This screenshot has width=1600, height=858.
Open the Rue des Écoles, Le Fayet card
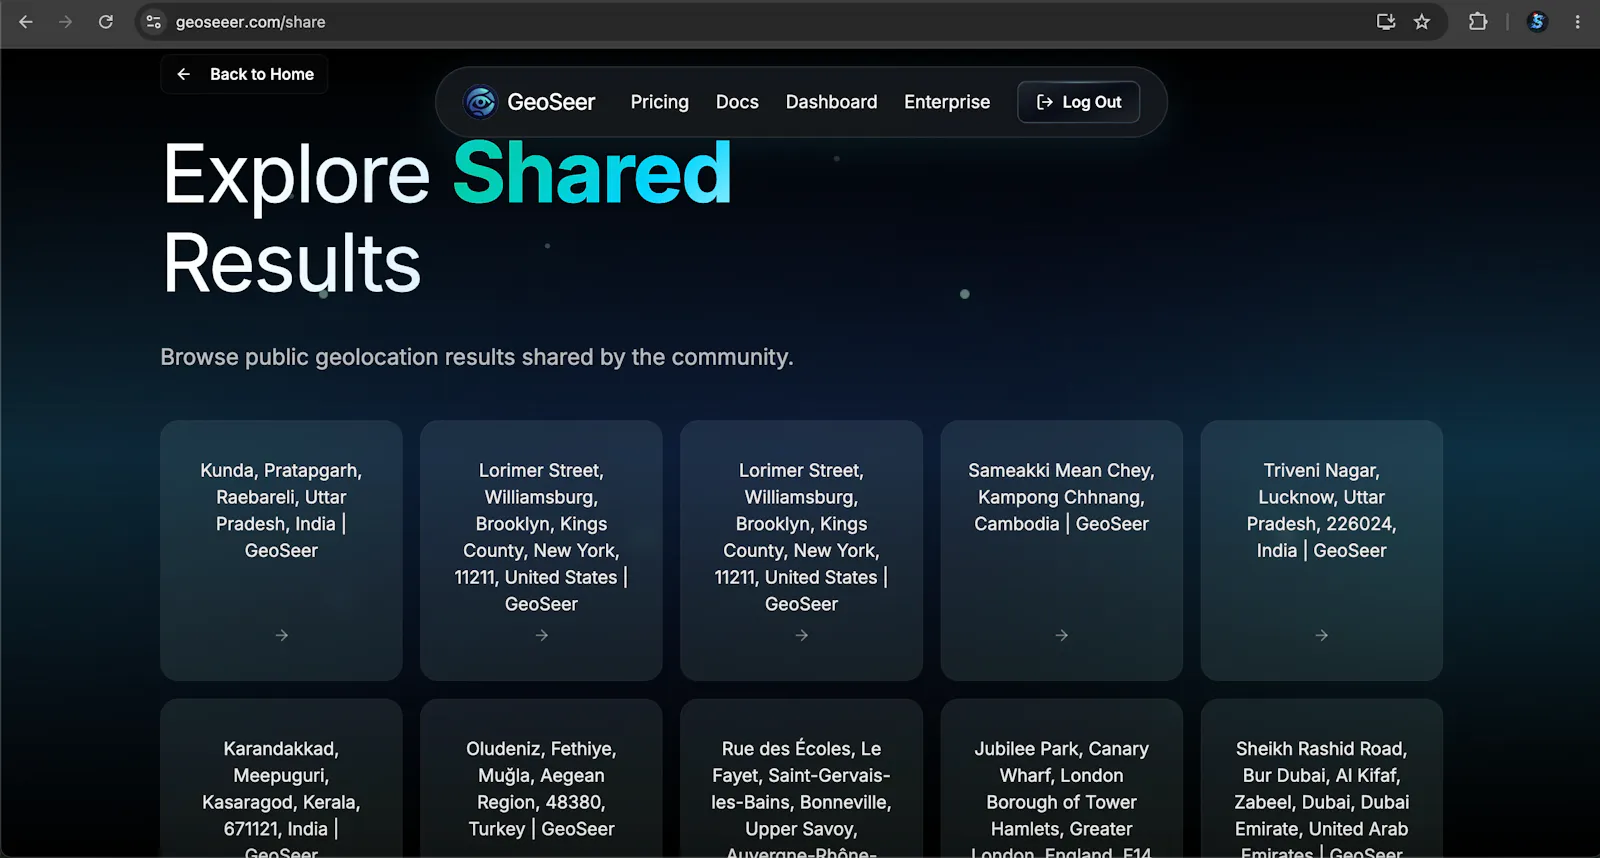pyautogui.click(x=801, y=779)
